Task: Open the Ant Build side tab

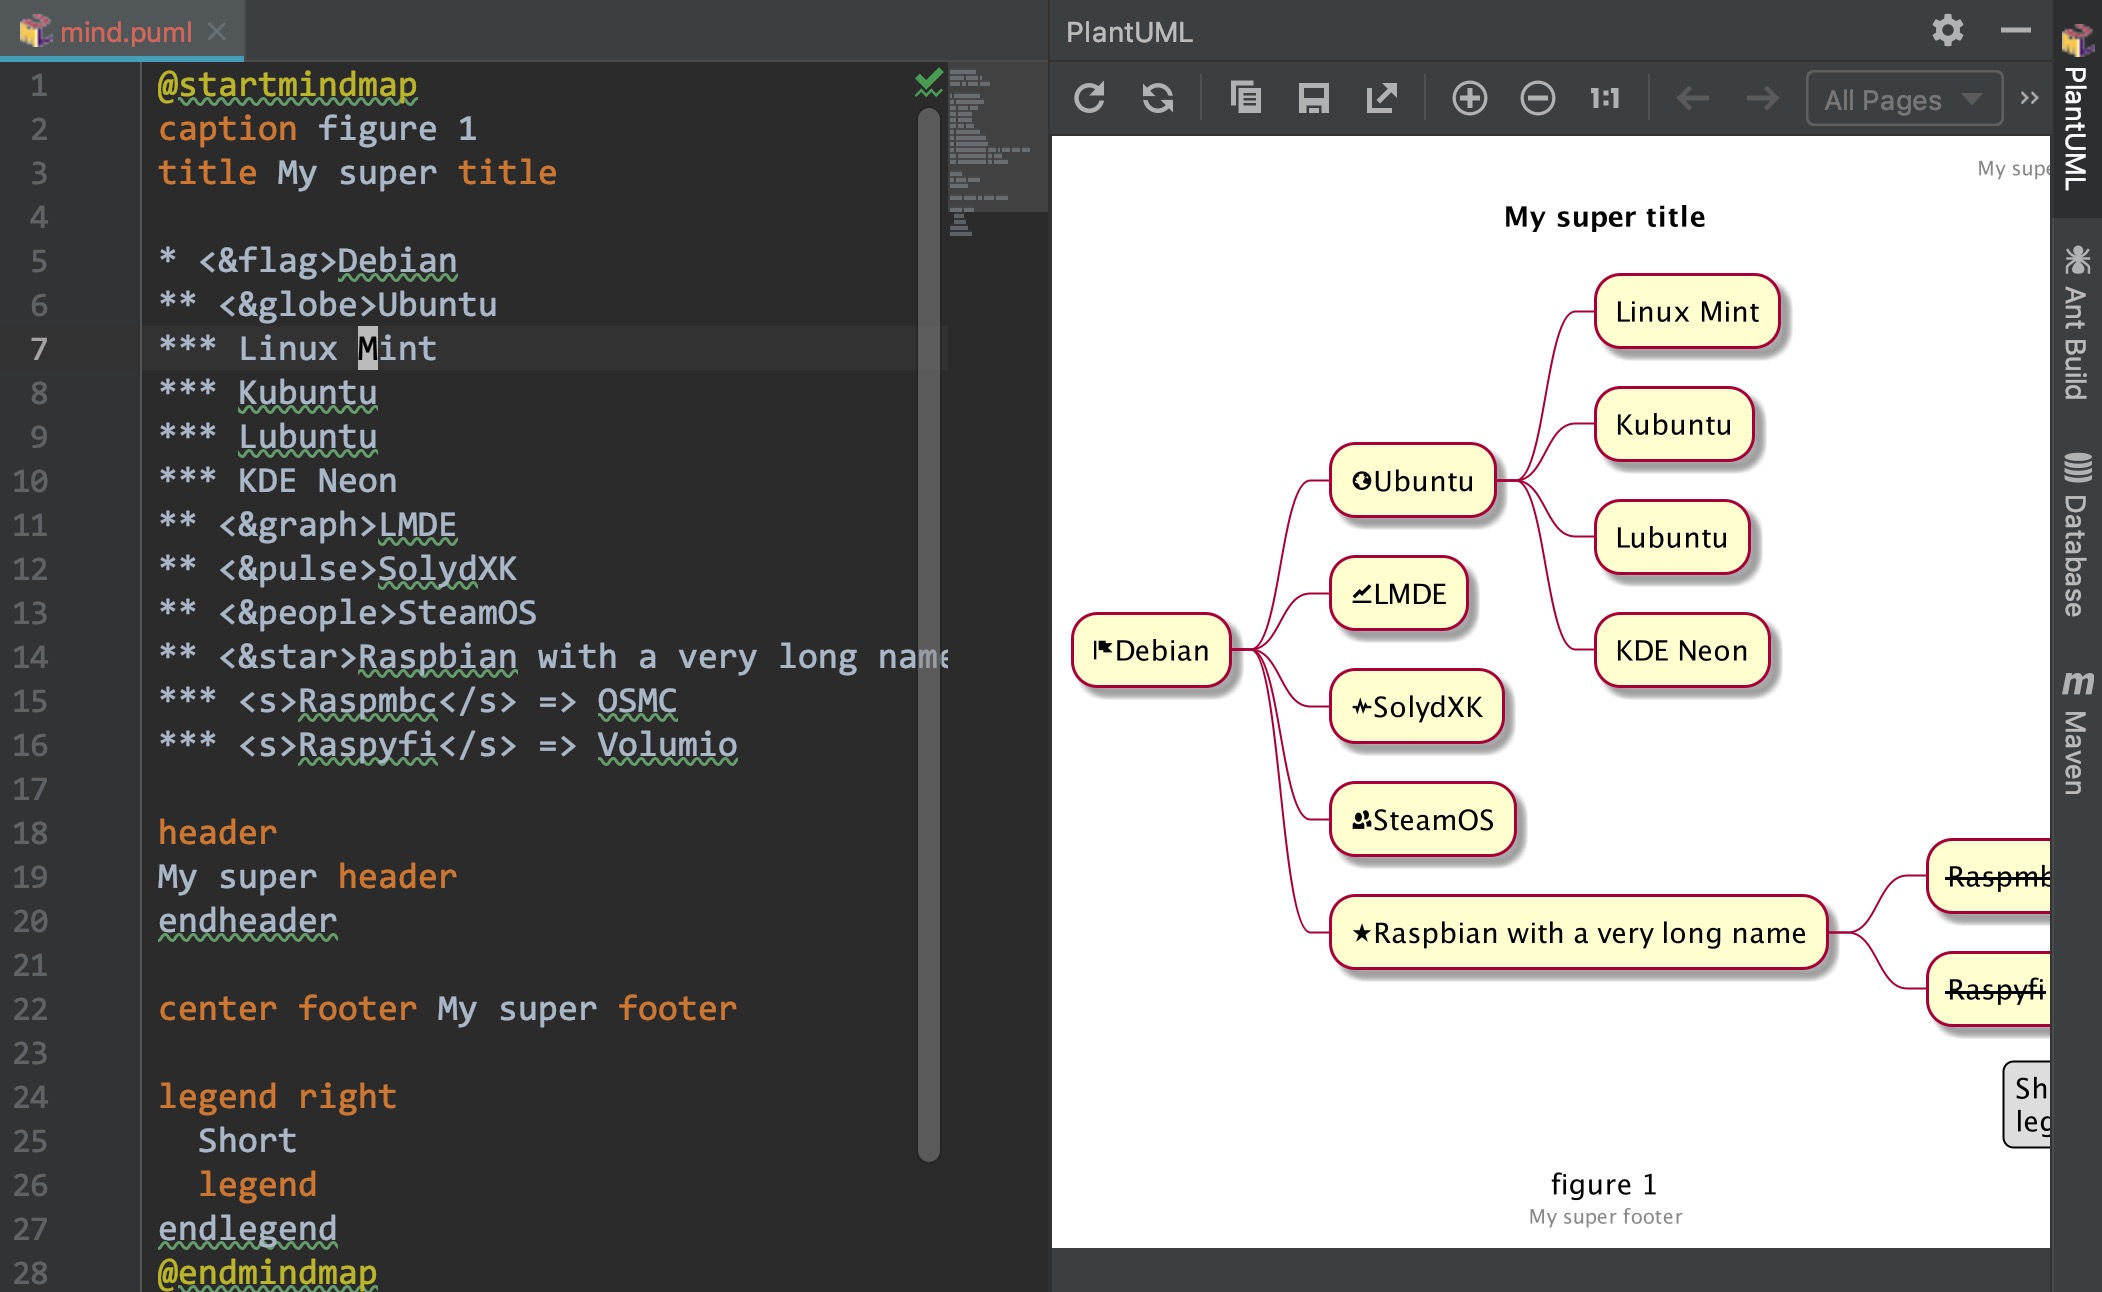Action: pos(2076,323)
